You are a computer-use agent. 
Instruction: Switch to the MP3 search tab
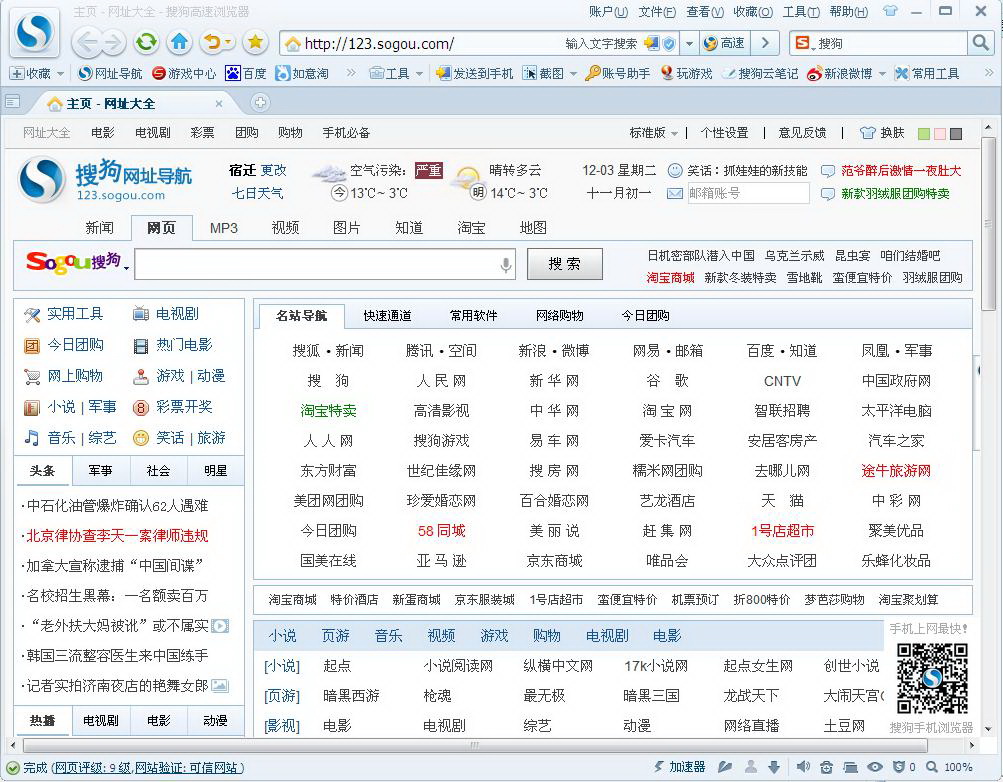[x=223, y=228]
